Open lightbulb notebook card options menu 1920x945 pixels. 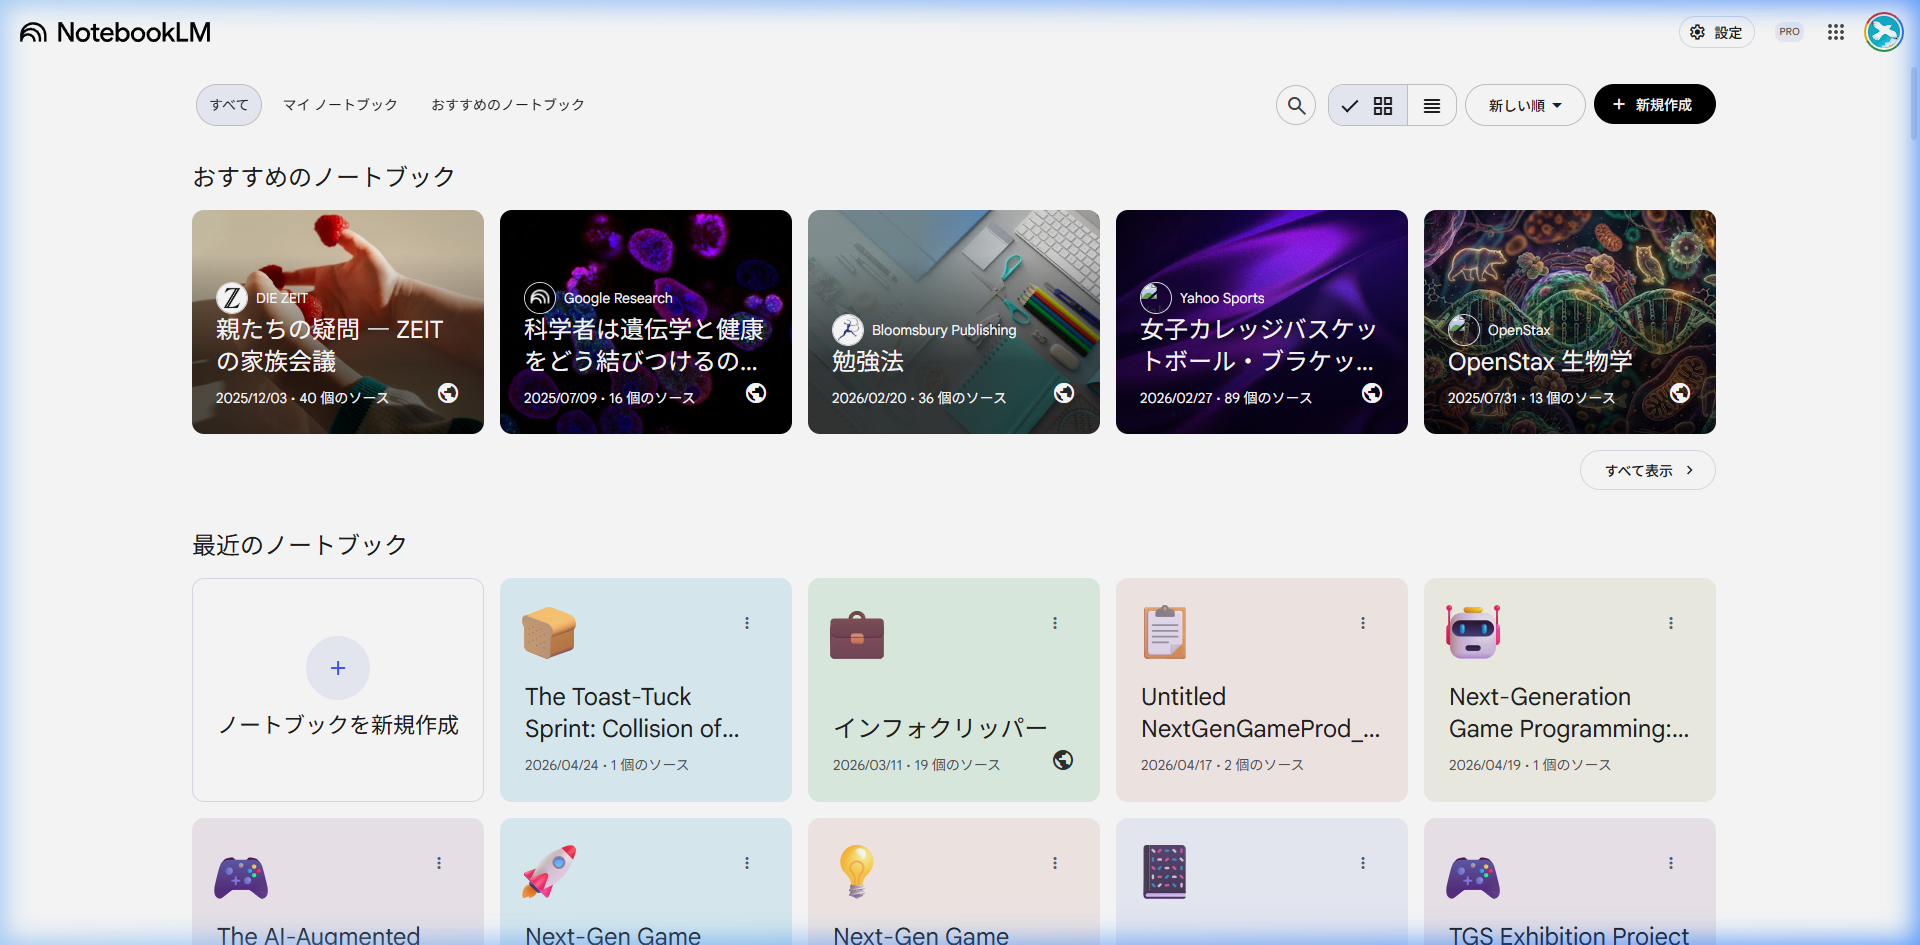coord(1055,863)
